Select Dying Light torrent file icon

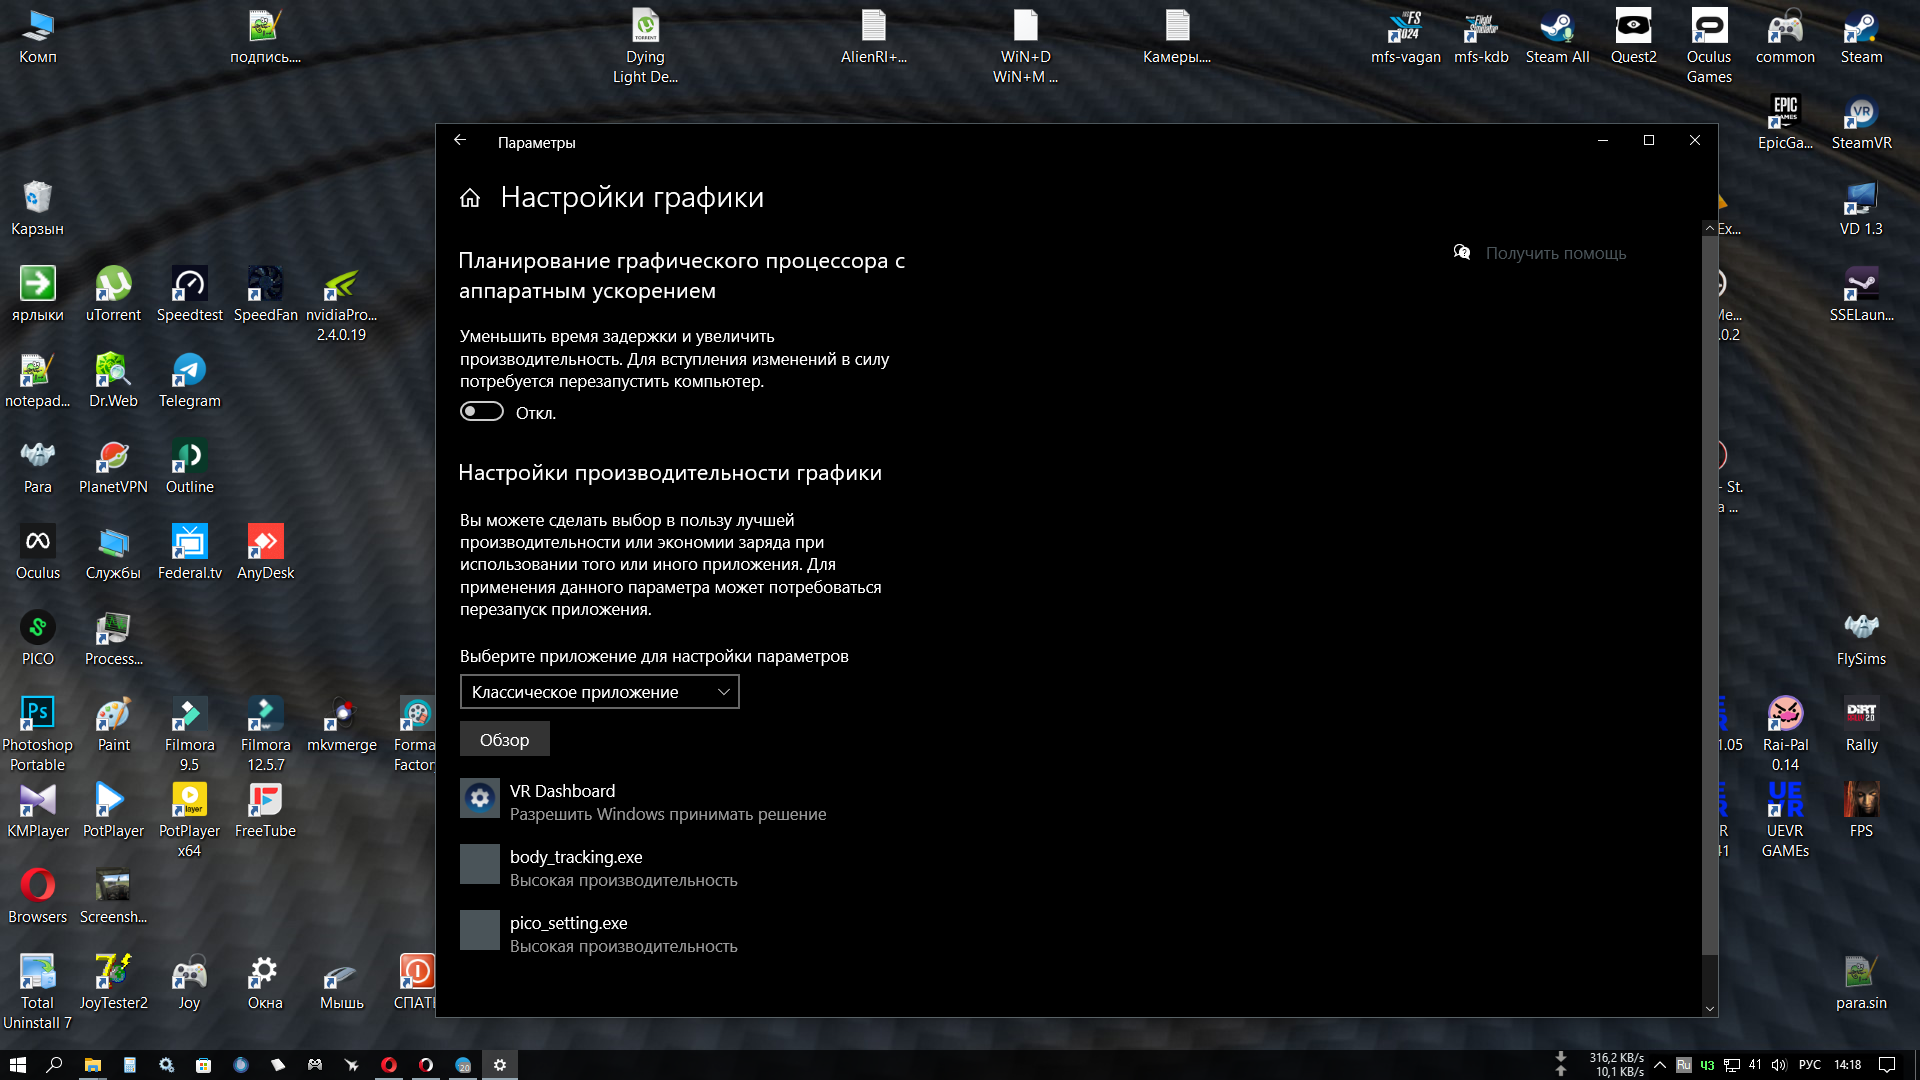pyautogui.click(x=645, y=46)
